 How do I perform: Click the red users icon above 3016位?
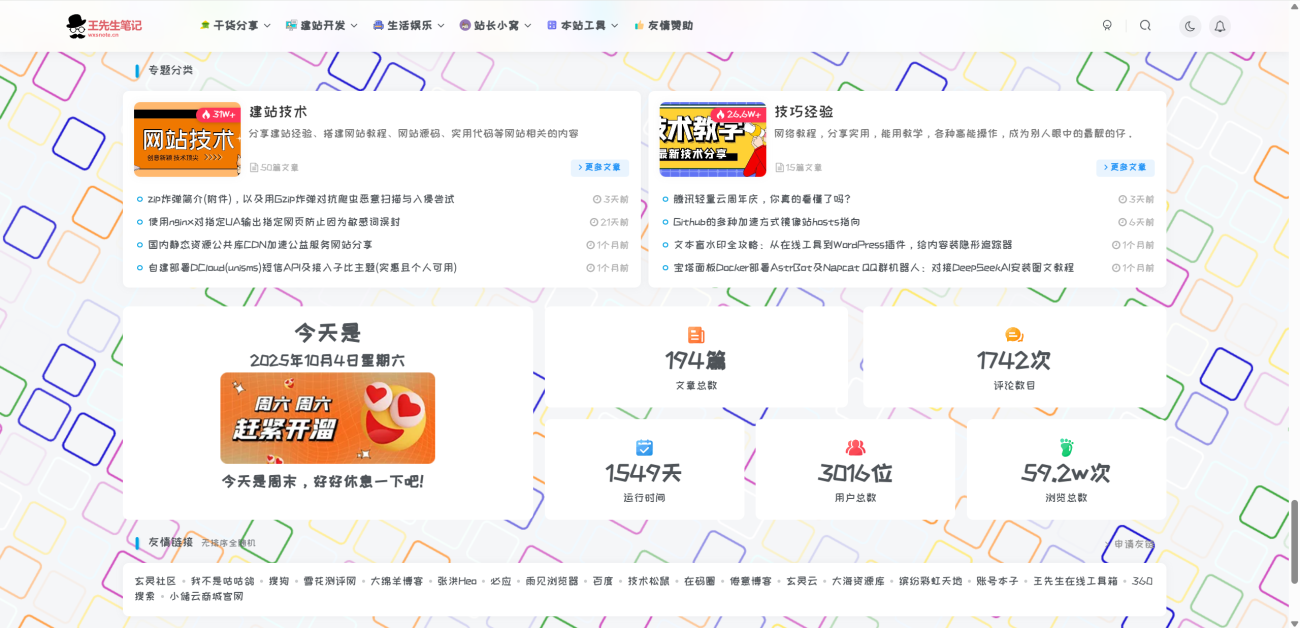coord(855,448)
